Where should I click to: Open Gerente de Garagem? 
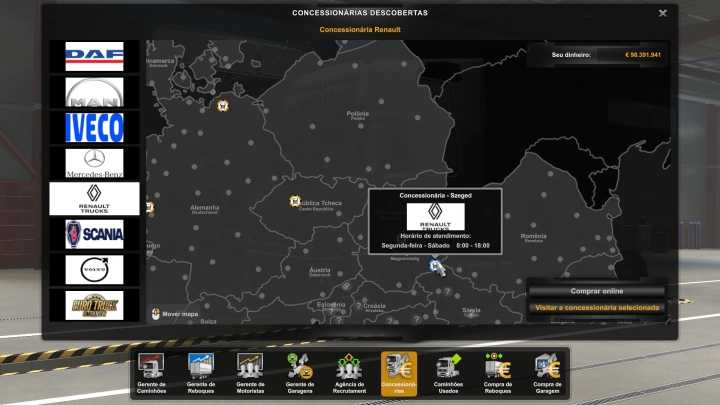(x=300, y=373)
